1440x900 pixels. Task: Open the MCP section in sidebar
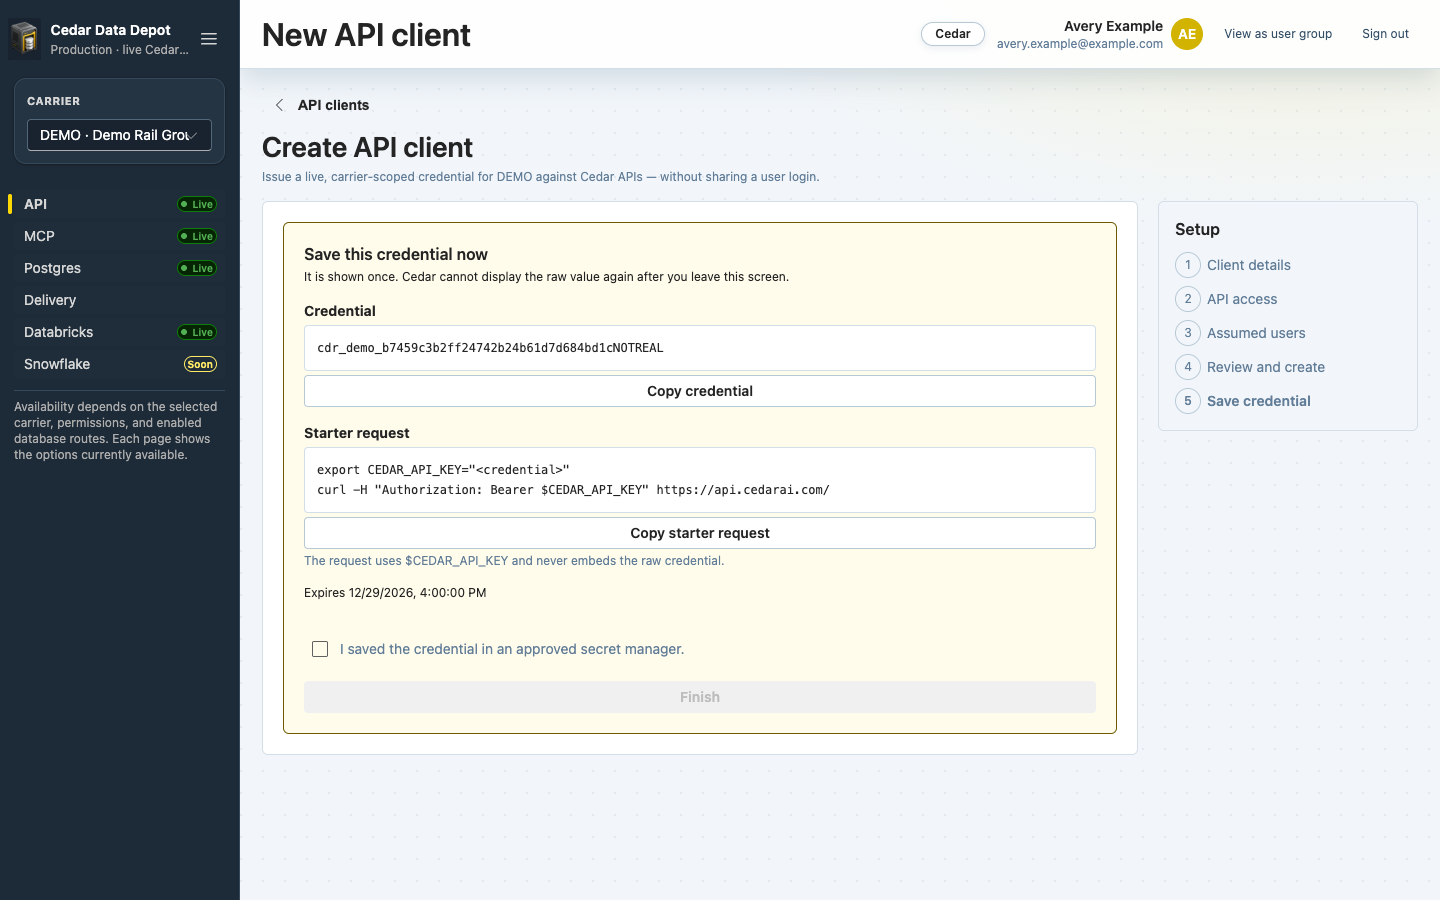tap(120, 236)
